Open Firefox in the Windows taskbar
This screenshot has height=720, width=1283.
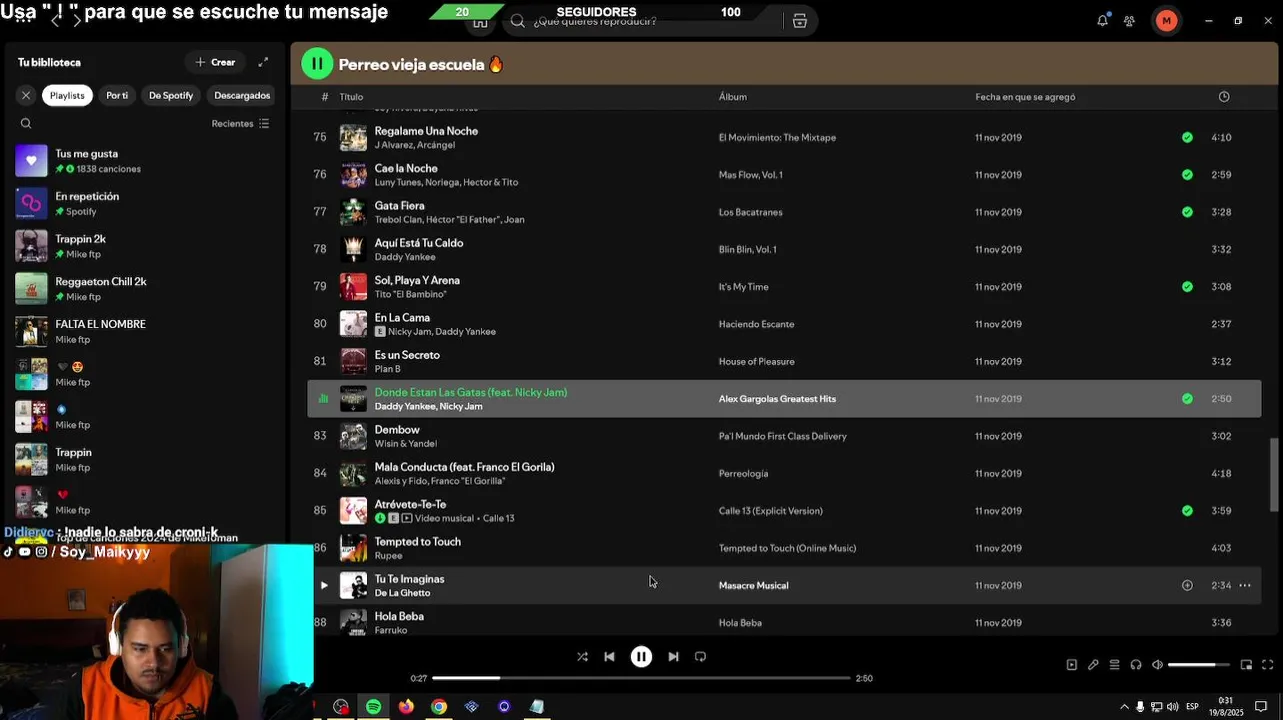(406, 706)
